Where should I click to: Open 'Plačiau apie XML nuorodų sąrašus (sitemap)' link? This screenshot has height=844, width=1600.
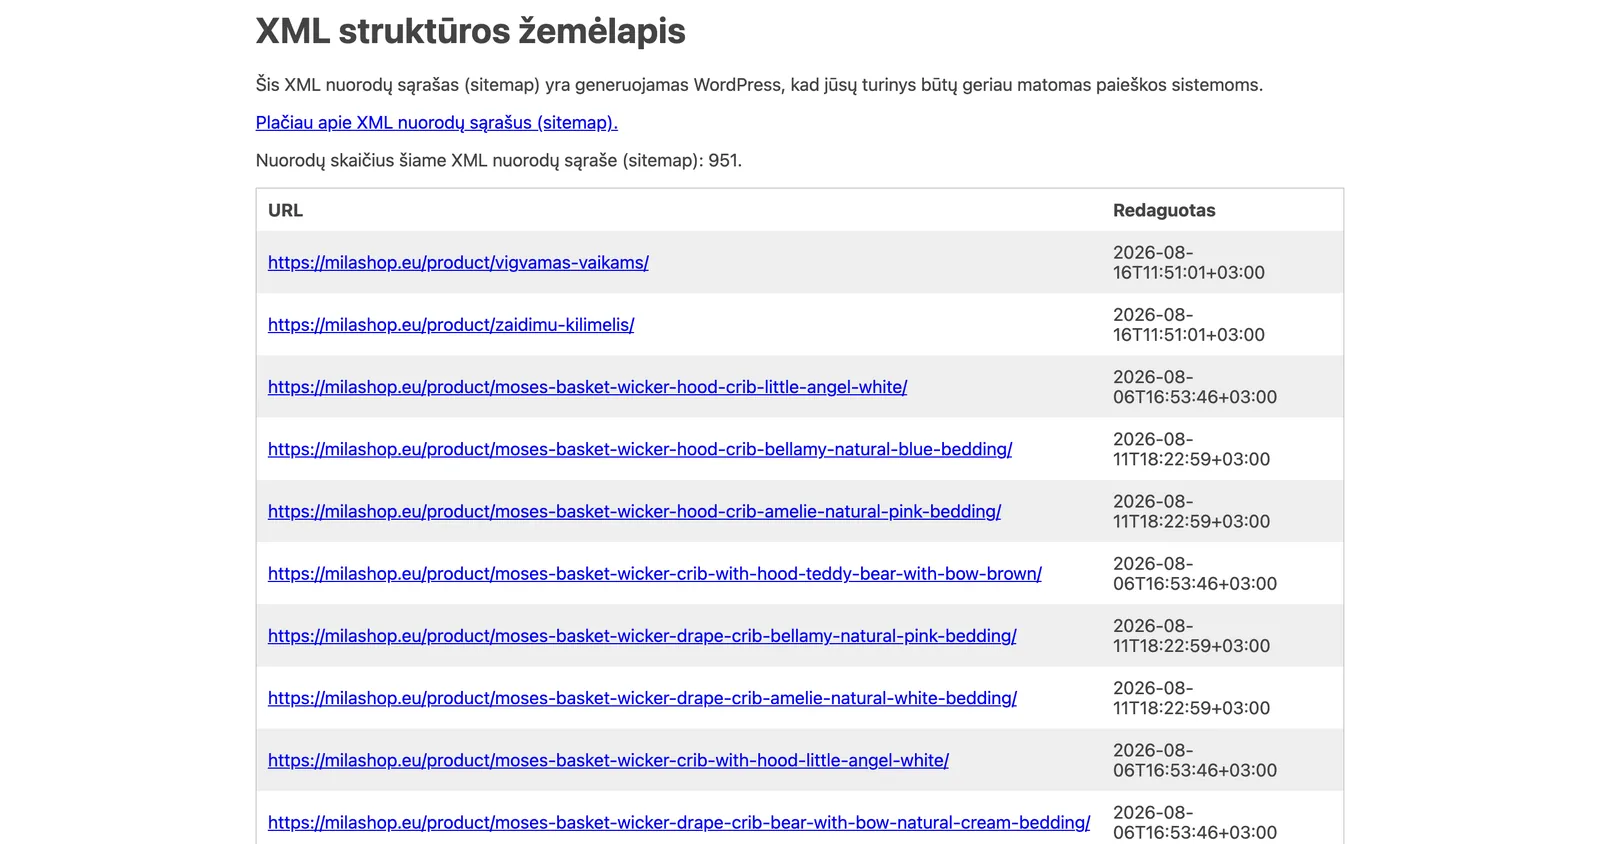(436, 123)
